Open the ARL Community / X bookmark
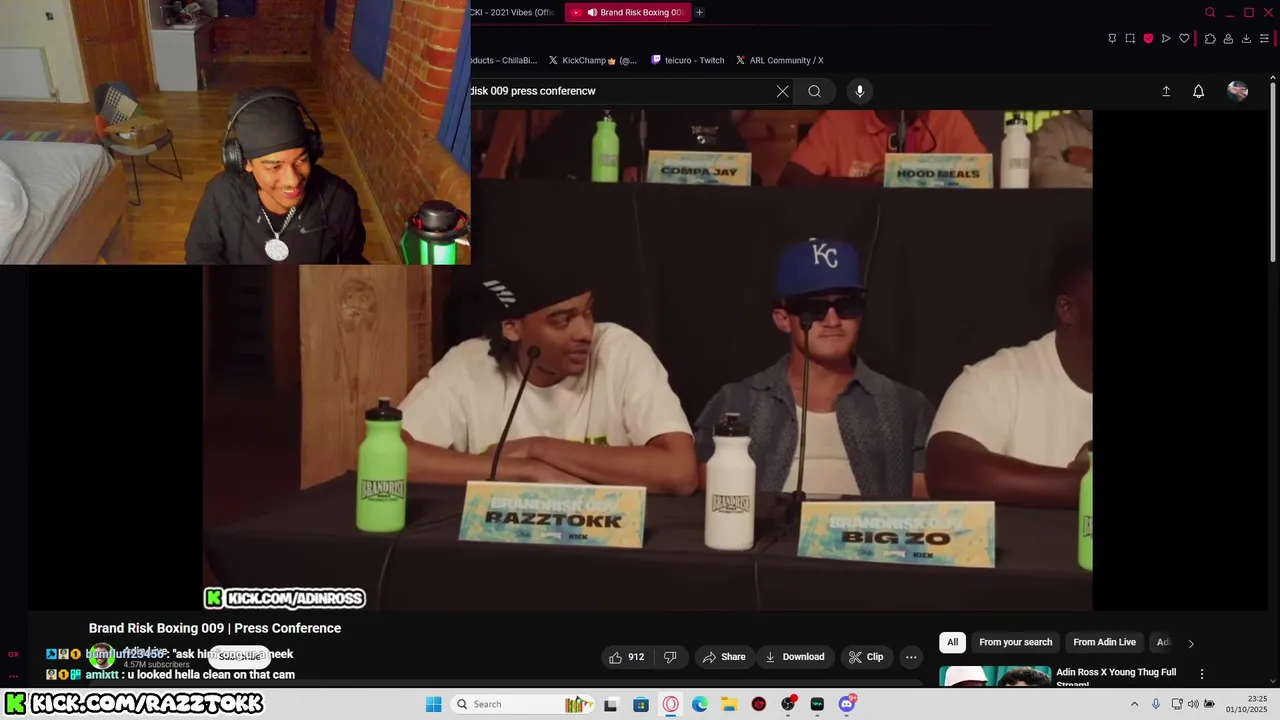Viewport: 1280px width, 720px height. click(x=780, y=60)
